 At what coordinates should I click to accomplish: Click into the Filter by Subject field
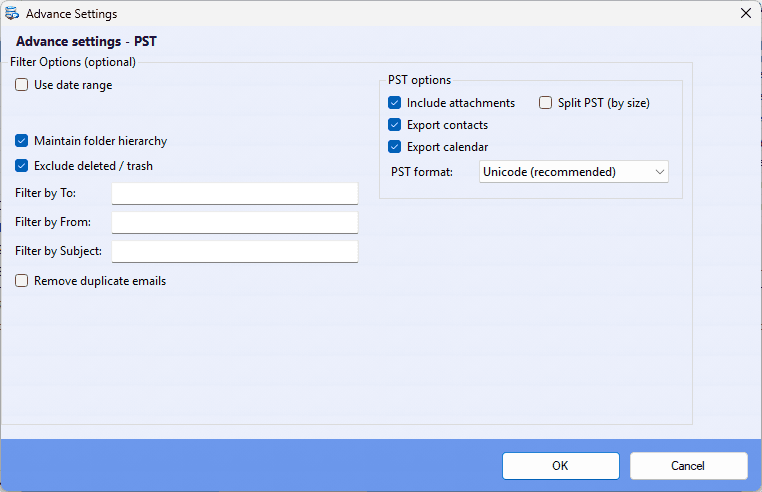point(235,252)
